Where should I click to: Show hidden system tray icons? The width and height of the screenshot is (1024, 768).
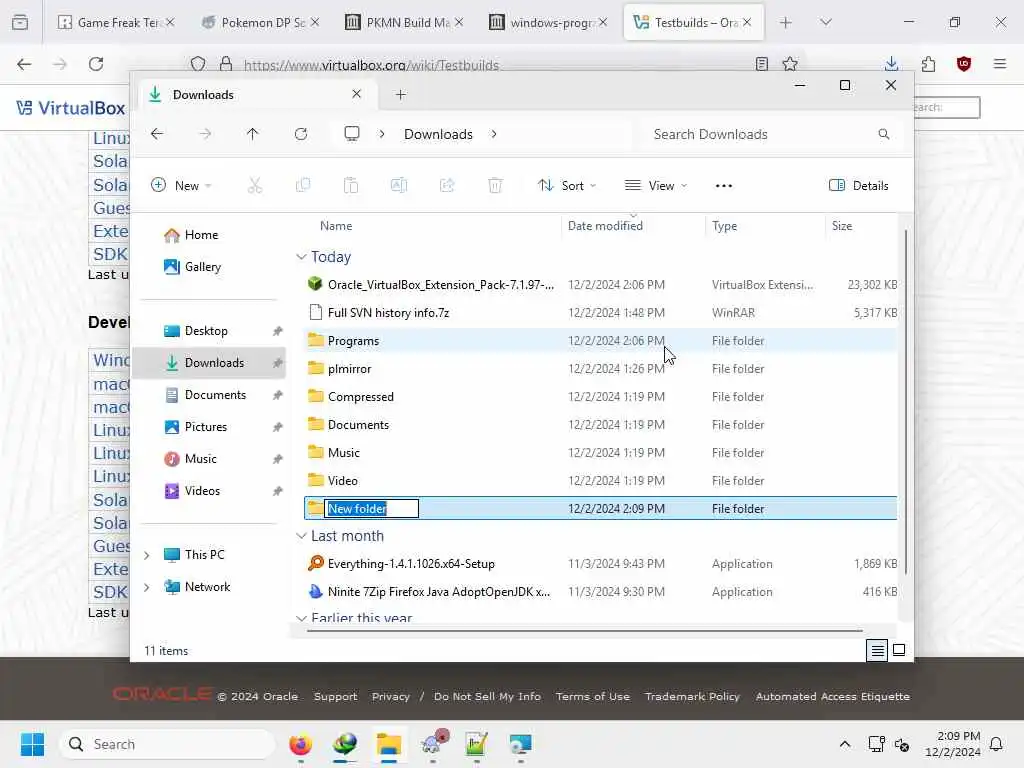point(844,744)
